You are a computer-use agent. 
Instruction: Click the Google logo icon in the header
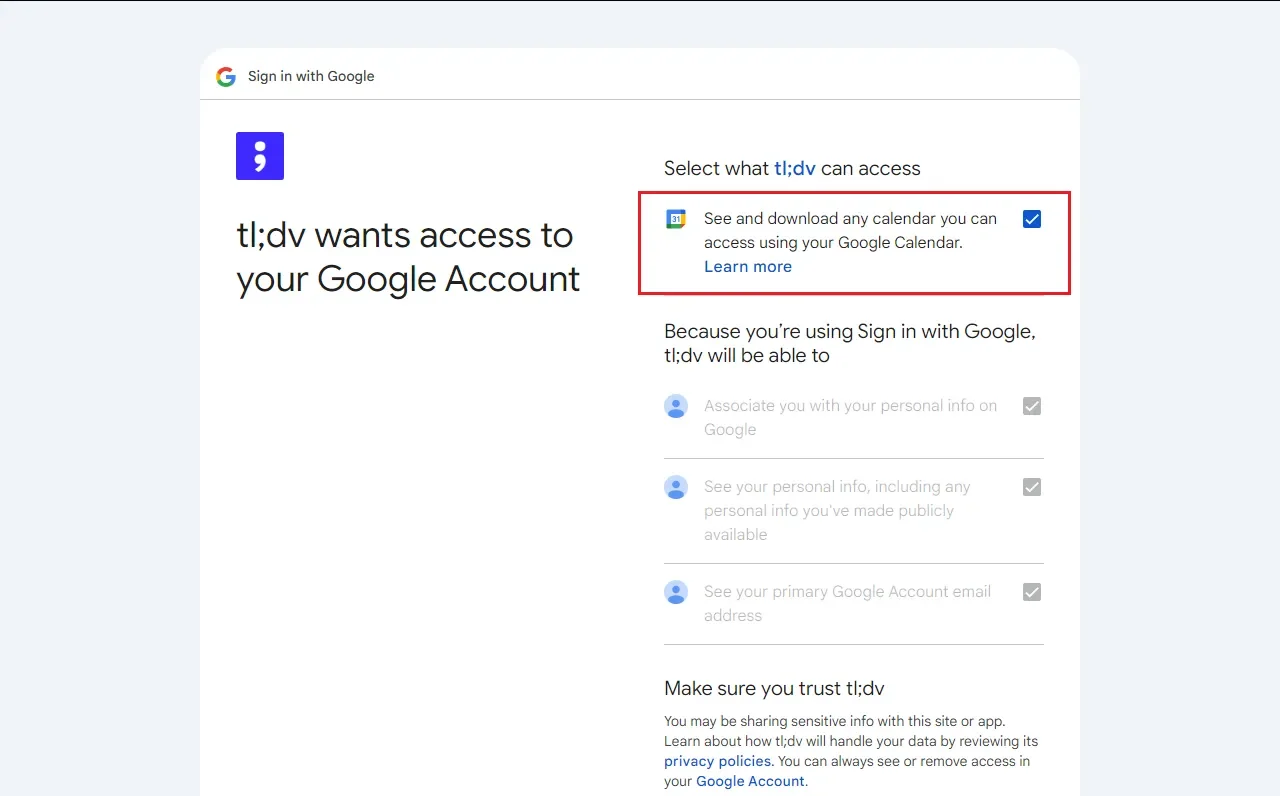(226, 77)
